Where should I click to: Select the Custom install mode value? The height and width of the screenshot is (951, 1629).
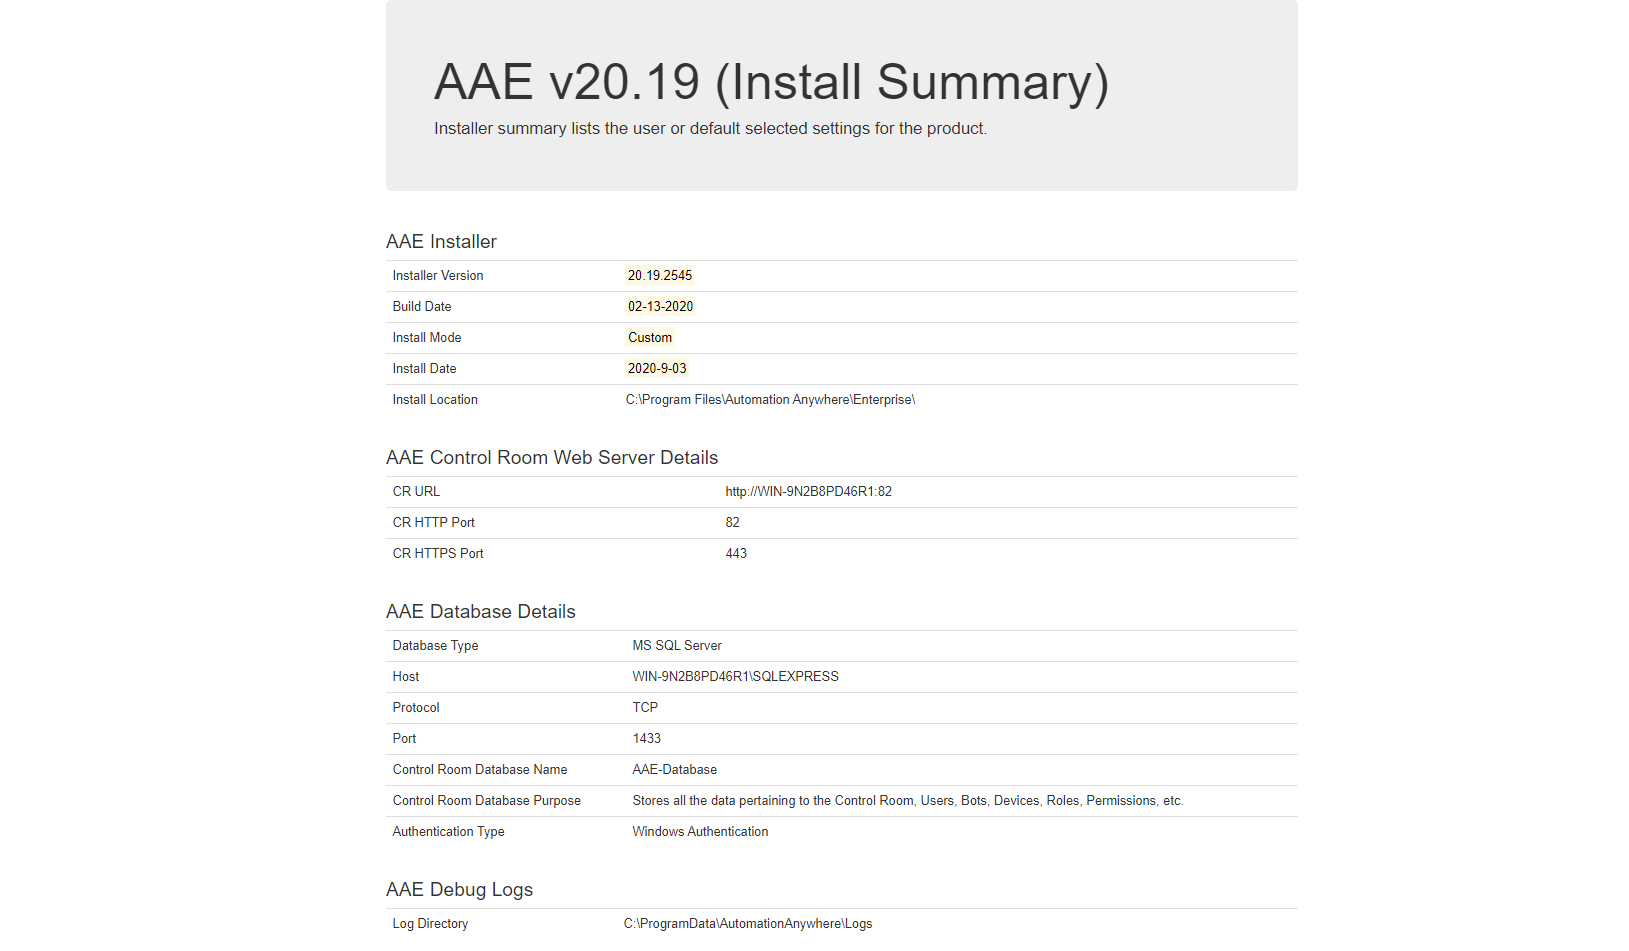tap(649, 337)
